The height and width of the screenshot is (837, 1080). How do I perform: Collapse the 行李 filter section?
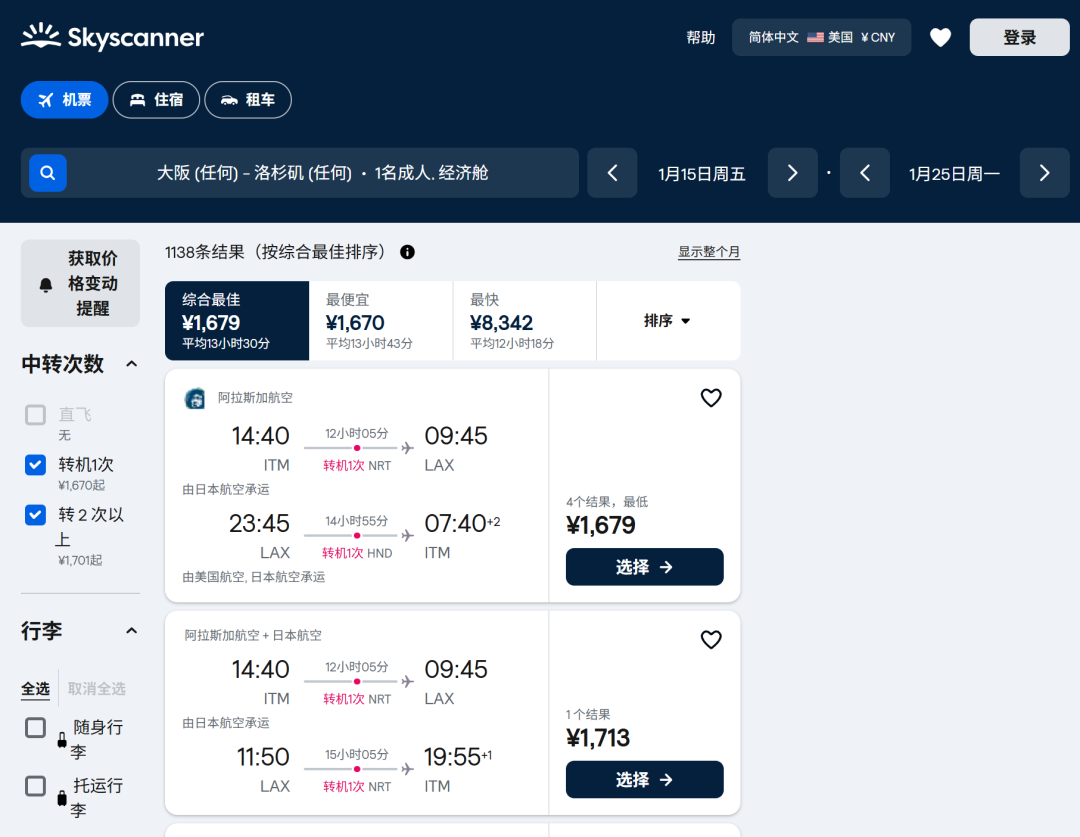coord(132,631)
